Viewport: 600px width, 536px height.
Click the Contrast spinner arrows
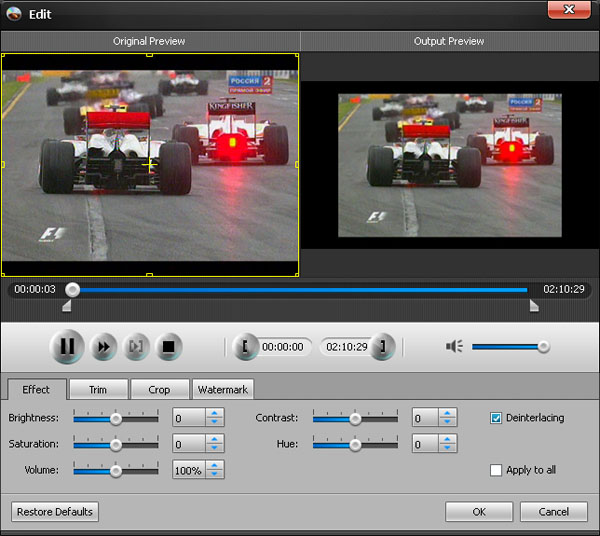click(x=448, y=418)
